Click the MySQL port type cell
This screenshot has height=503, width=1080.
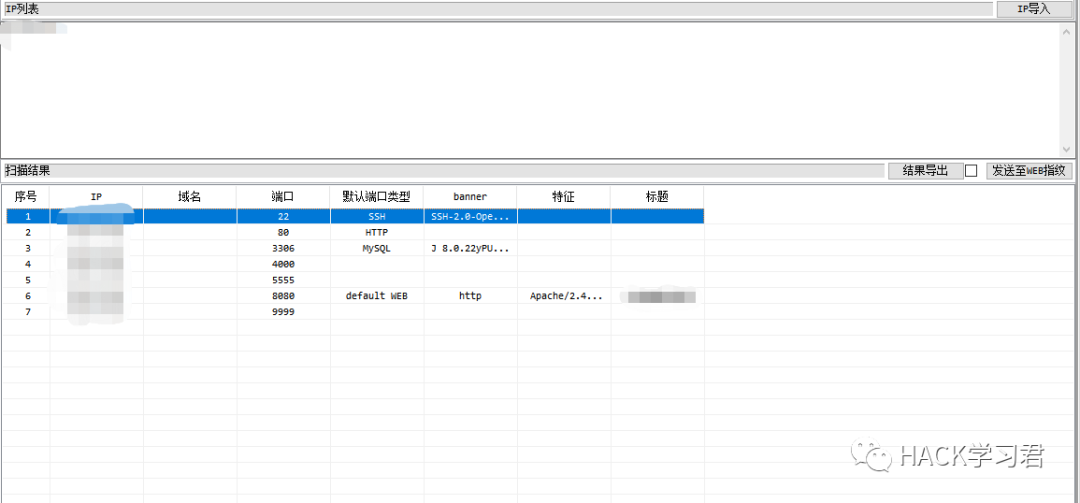[x=377, y=248]
